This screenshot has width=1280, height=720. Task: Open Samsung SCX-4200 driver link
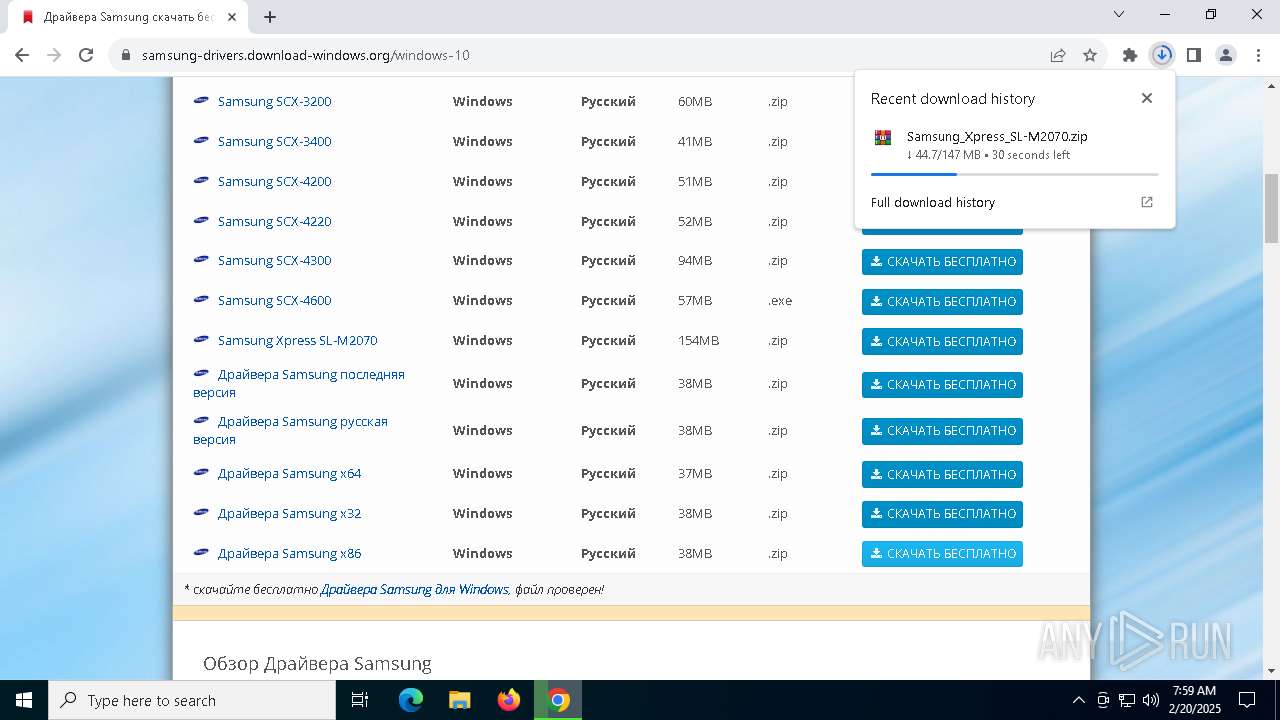[x=274, y=181]
